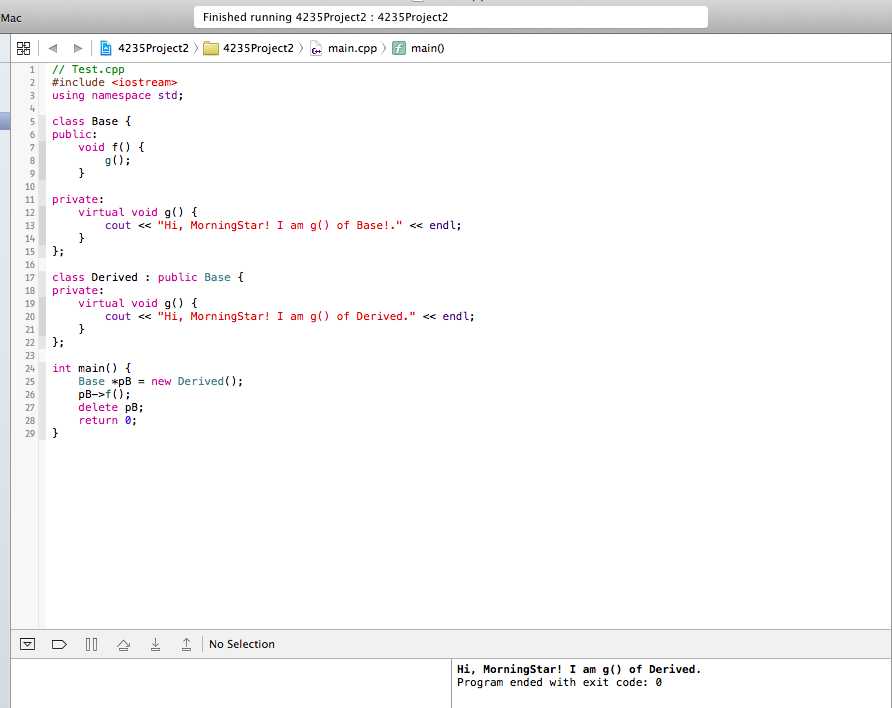Click the 'return 0;' statement
Image resolution: width=892 pixels, height=708 pixels.
(x=108, y=421)
